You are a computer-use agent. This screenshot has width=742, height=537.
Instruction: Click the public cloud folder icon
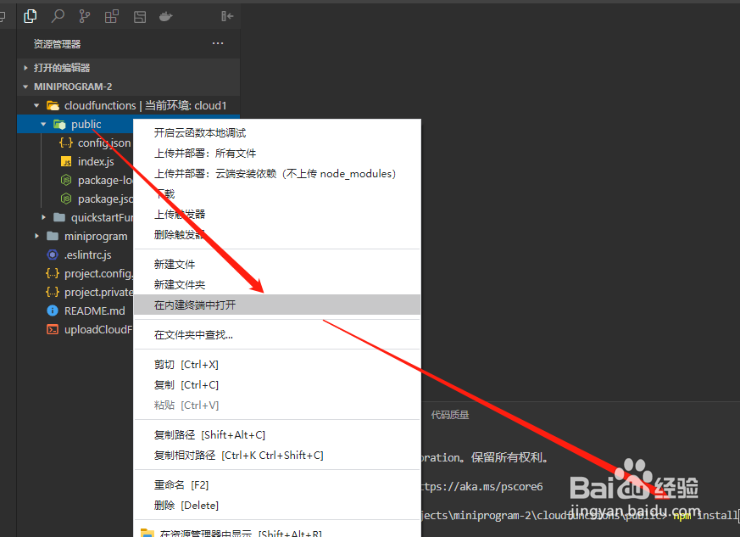click(x=60, y=124)
